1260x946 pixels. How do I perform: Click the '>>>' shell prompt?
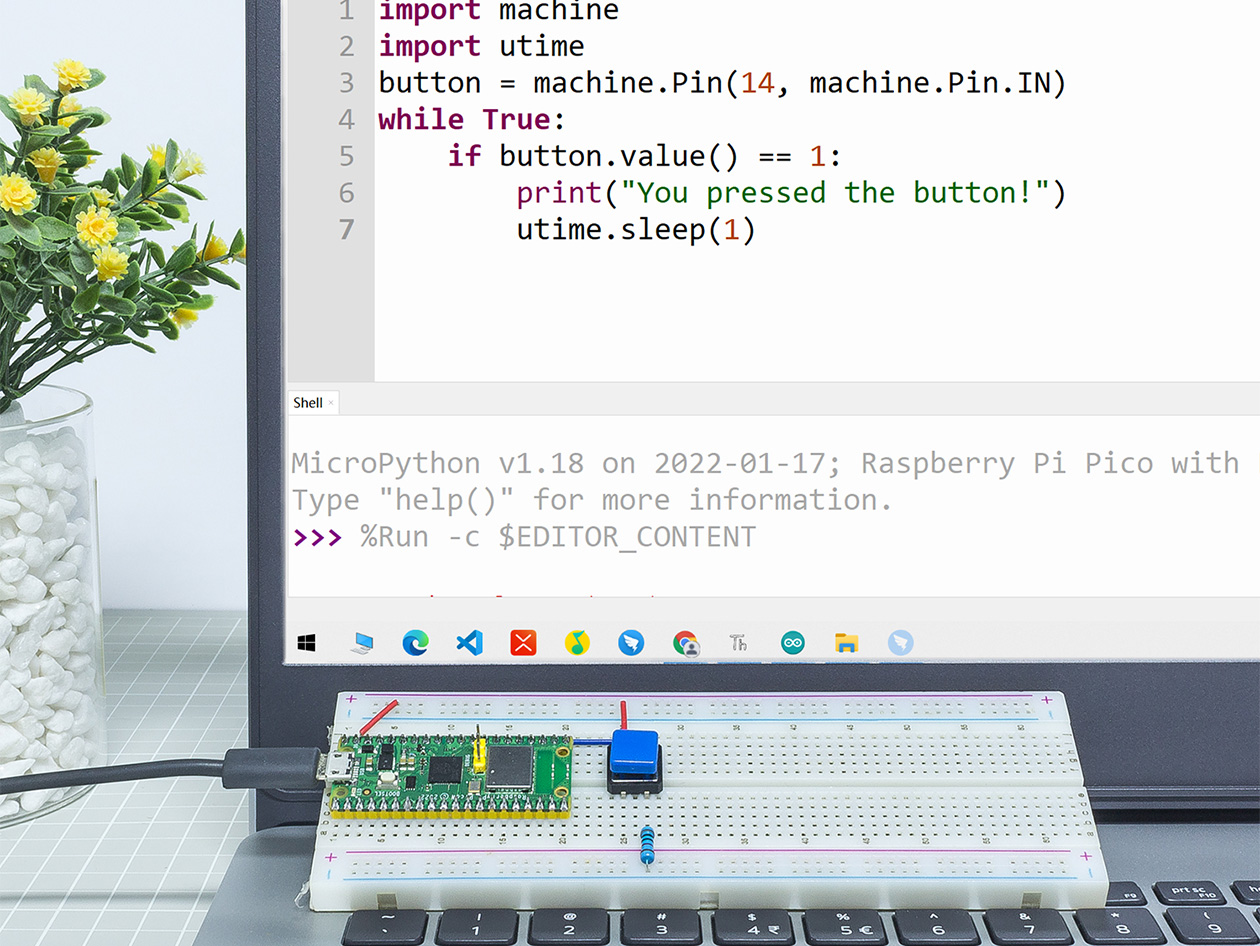317,537
